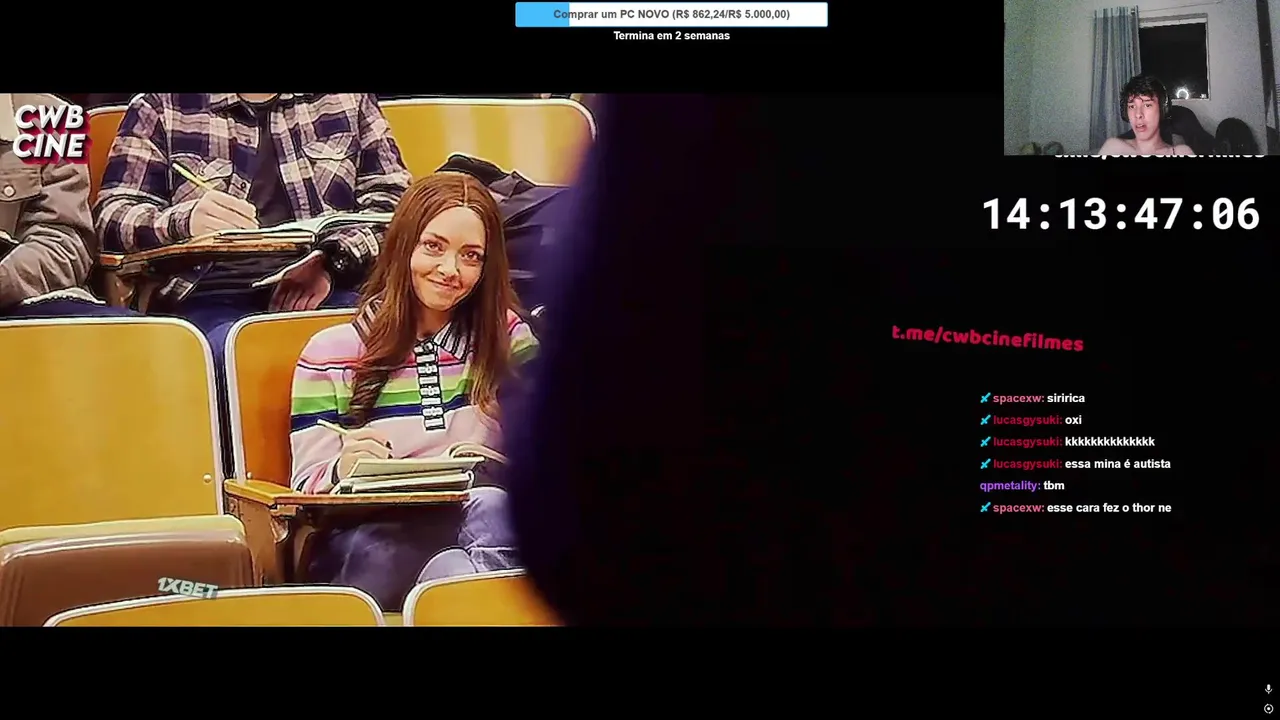Click the qpmetality username in chat
This screenshot has width=1280, height=720.
coord(1010,486)
